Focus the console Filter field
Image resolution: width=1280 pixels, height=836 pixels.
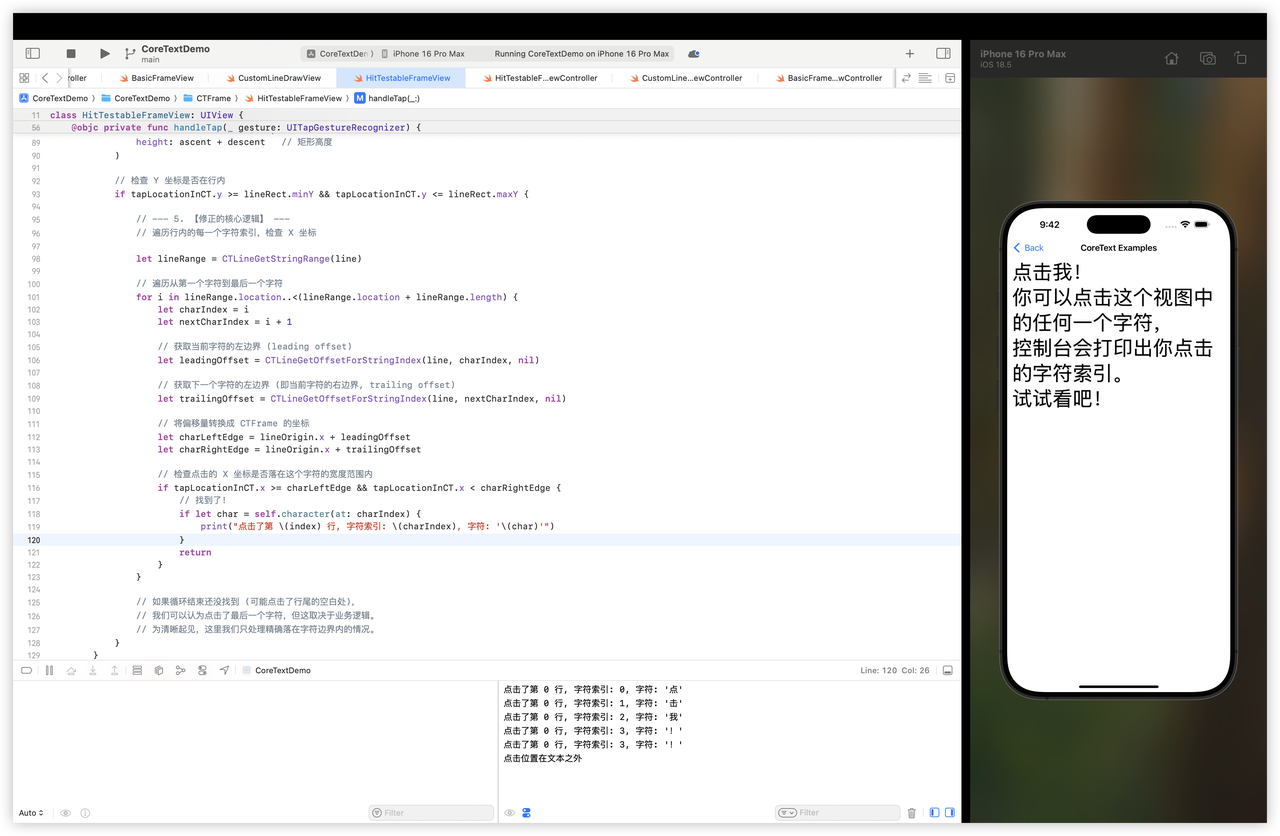point(837,813)
